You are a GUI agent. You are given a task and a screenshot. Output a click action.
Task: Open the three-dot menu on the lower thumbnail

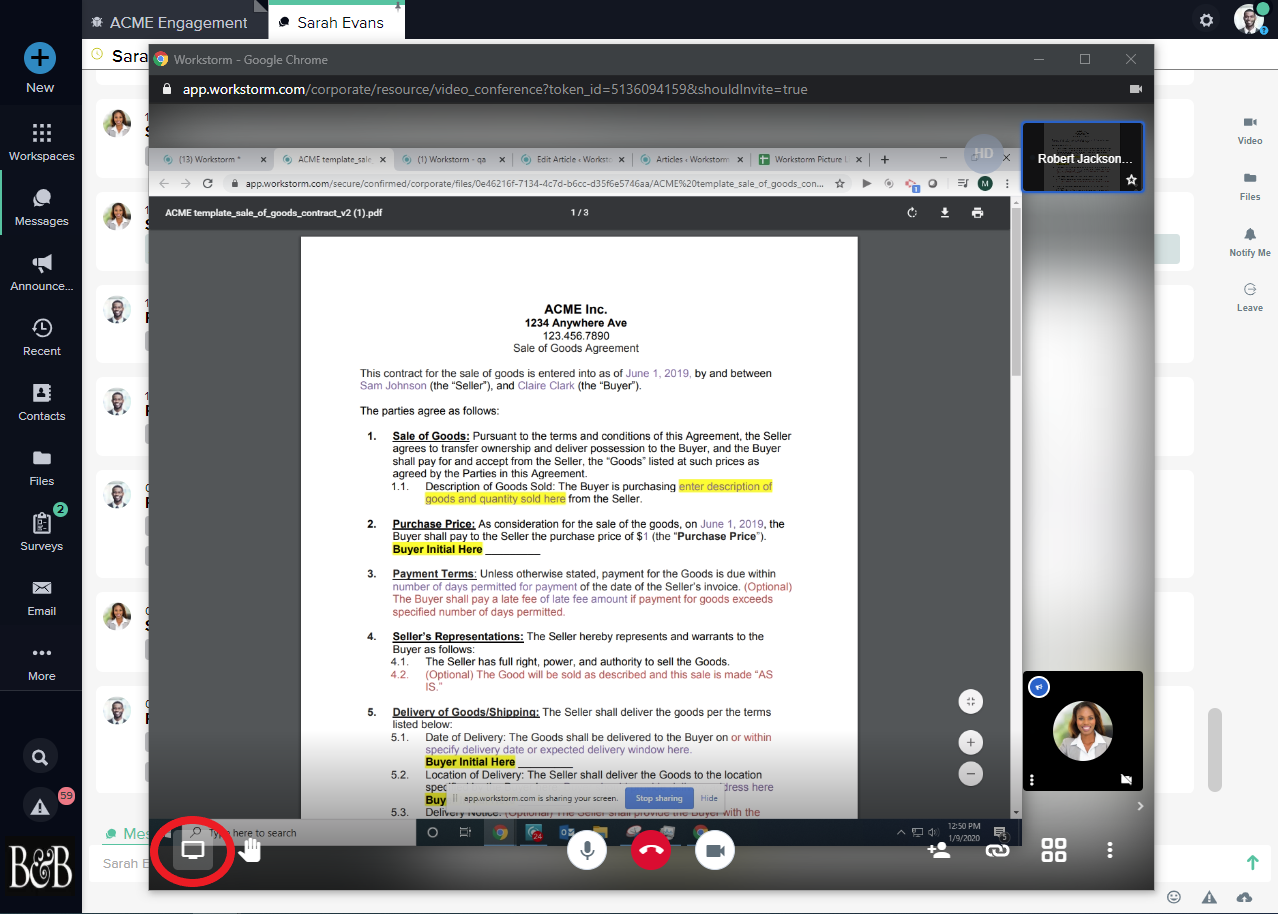(1032, 779)
